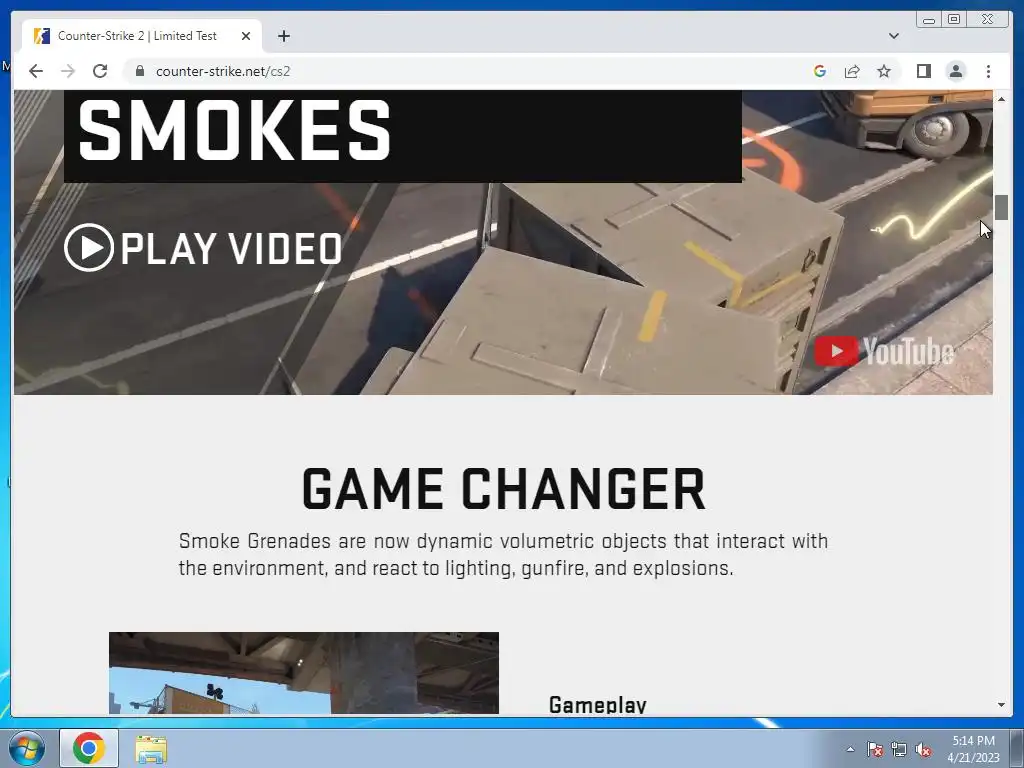Click the taskbar clock showing 5:14 PM
This screenshot has width=1024, height=768.
[973, 749]
